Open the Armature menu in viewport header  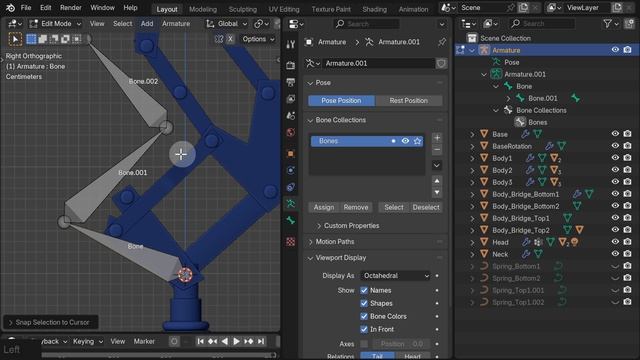point(176,24)
